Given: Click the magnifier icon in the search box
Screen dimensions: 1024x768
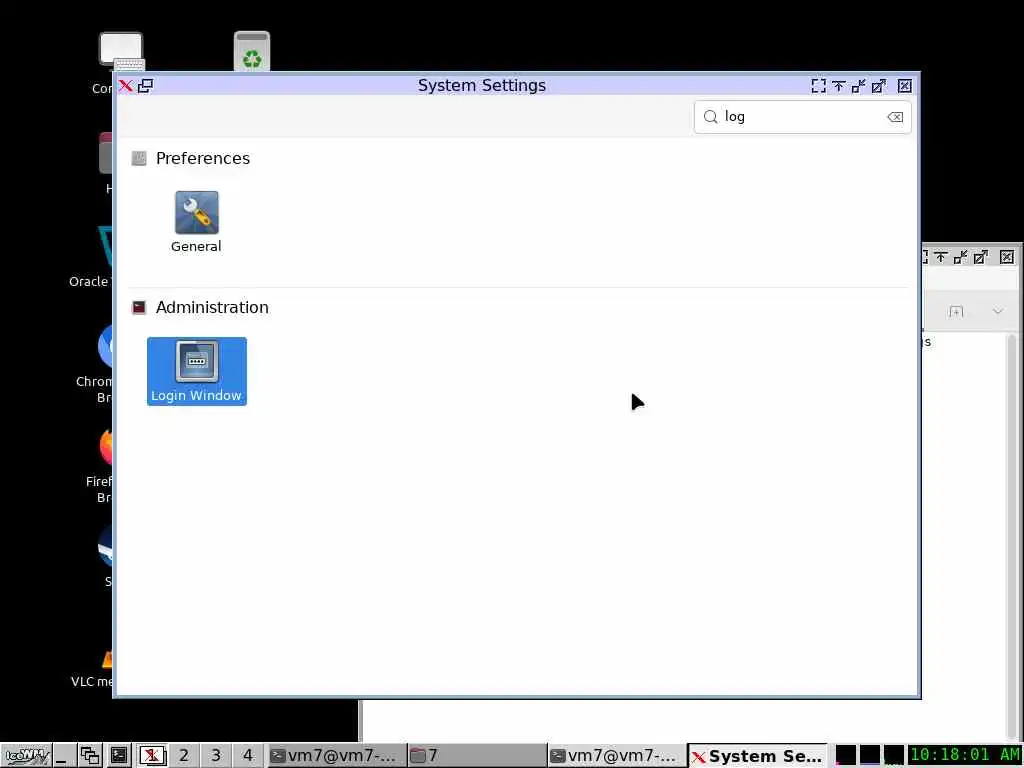Looking at the screenshot, I should pyautogui.click(x=711, y=117).
